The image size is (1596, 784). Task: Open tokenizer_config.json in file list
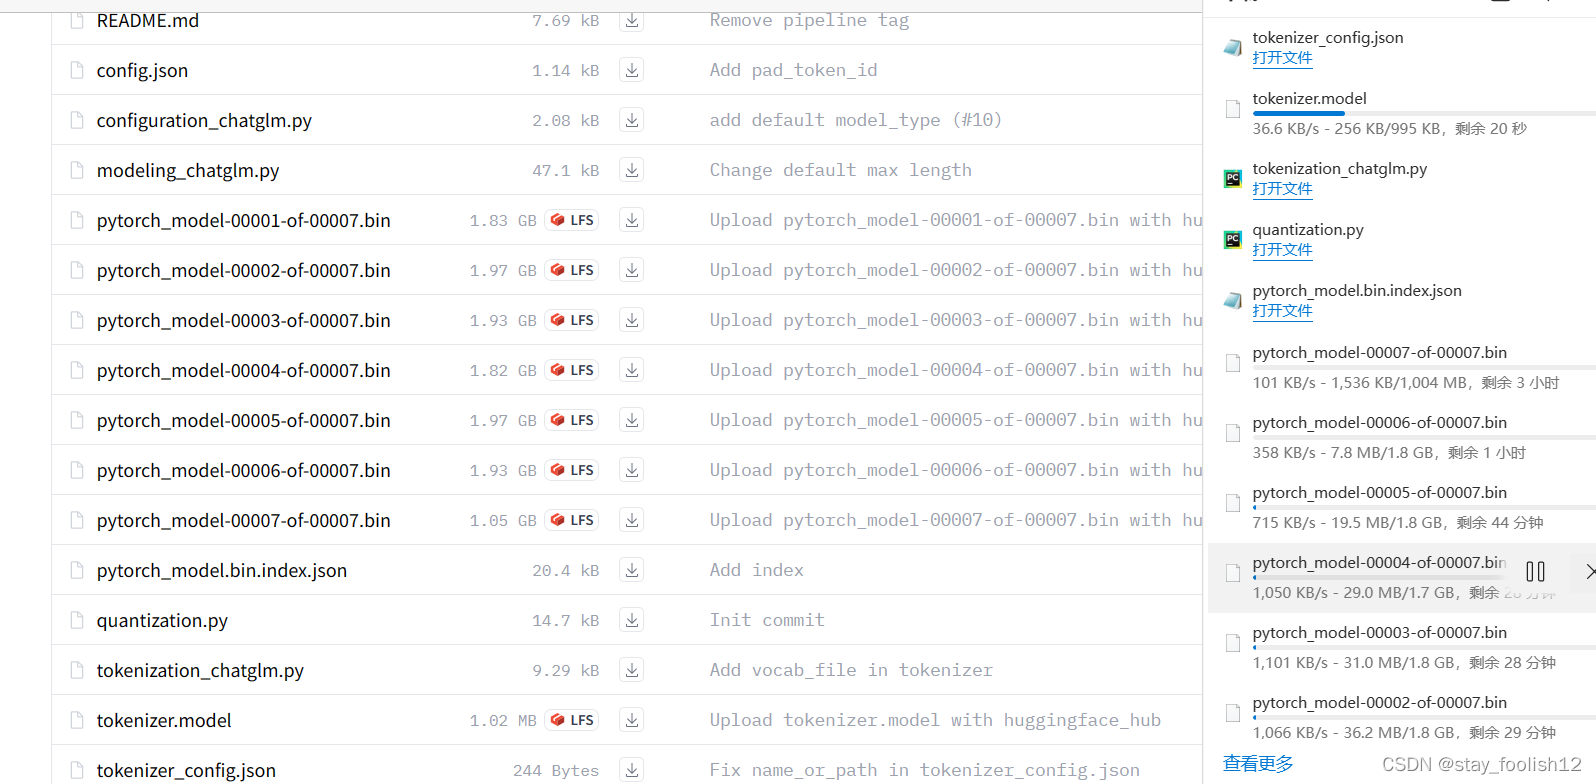[x=186, y=770]
